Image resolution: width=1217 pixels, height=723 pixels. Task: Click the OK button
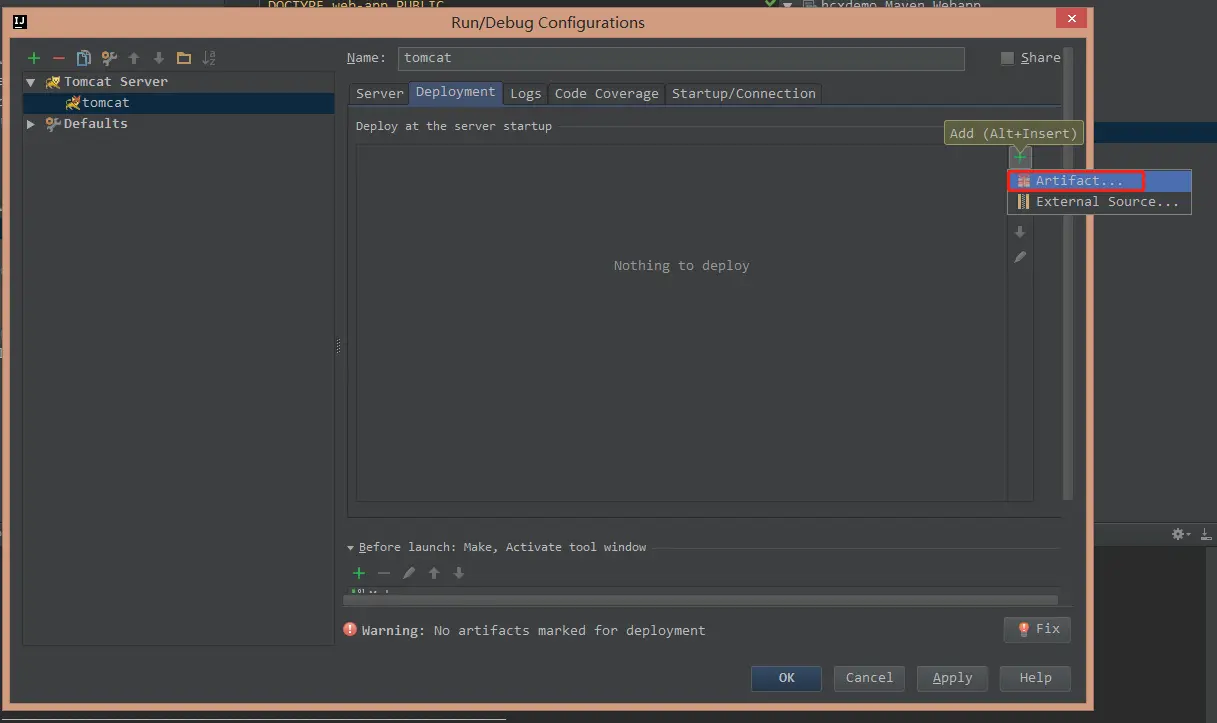(787, 678)
